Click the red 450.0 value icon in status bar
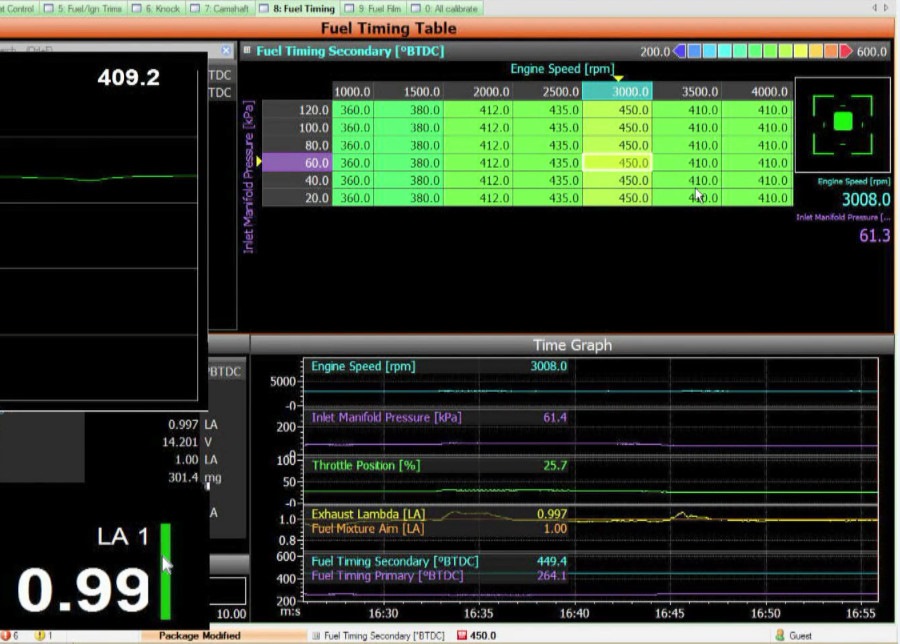 click(x=461, y=635)
